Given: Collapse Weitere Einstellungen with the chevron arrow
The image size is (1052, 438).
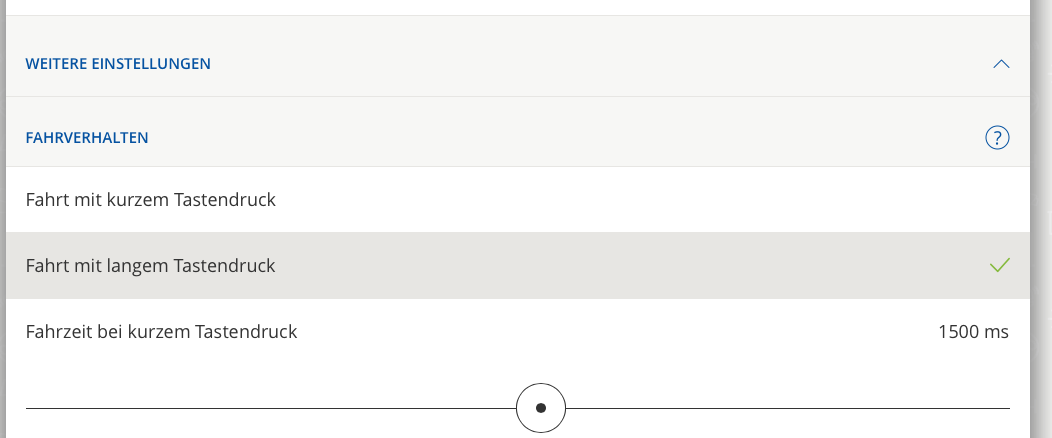Looking at the screenshot, I should (x=1001, y=64).
